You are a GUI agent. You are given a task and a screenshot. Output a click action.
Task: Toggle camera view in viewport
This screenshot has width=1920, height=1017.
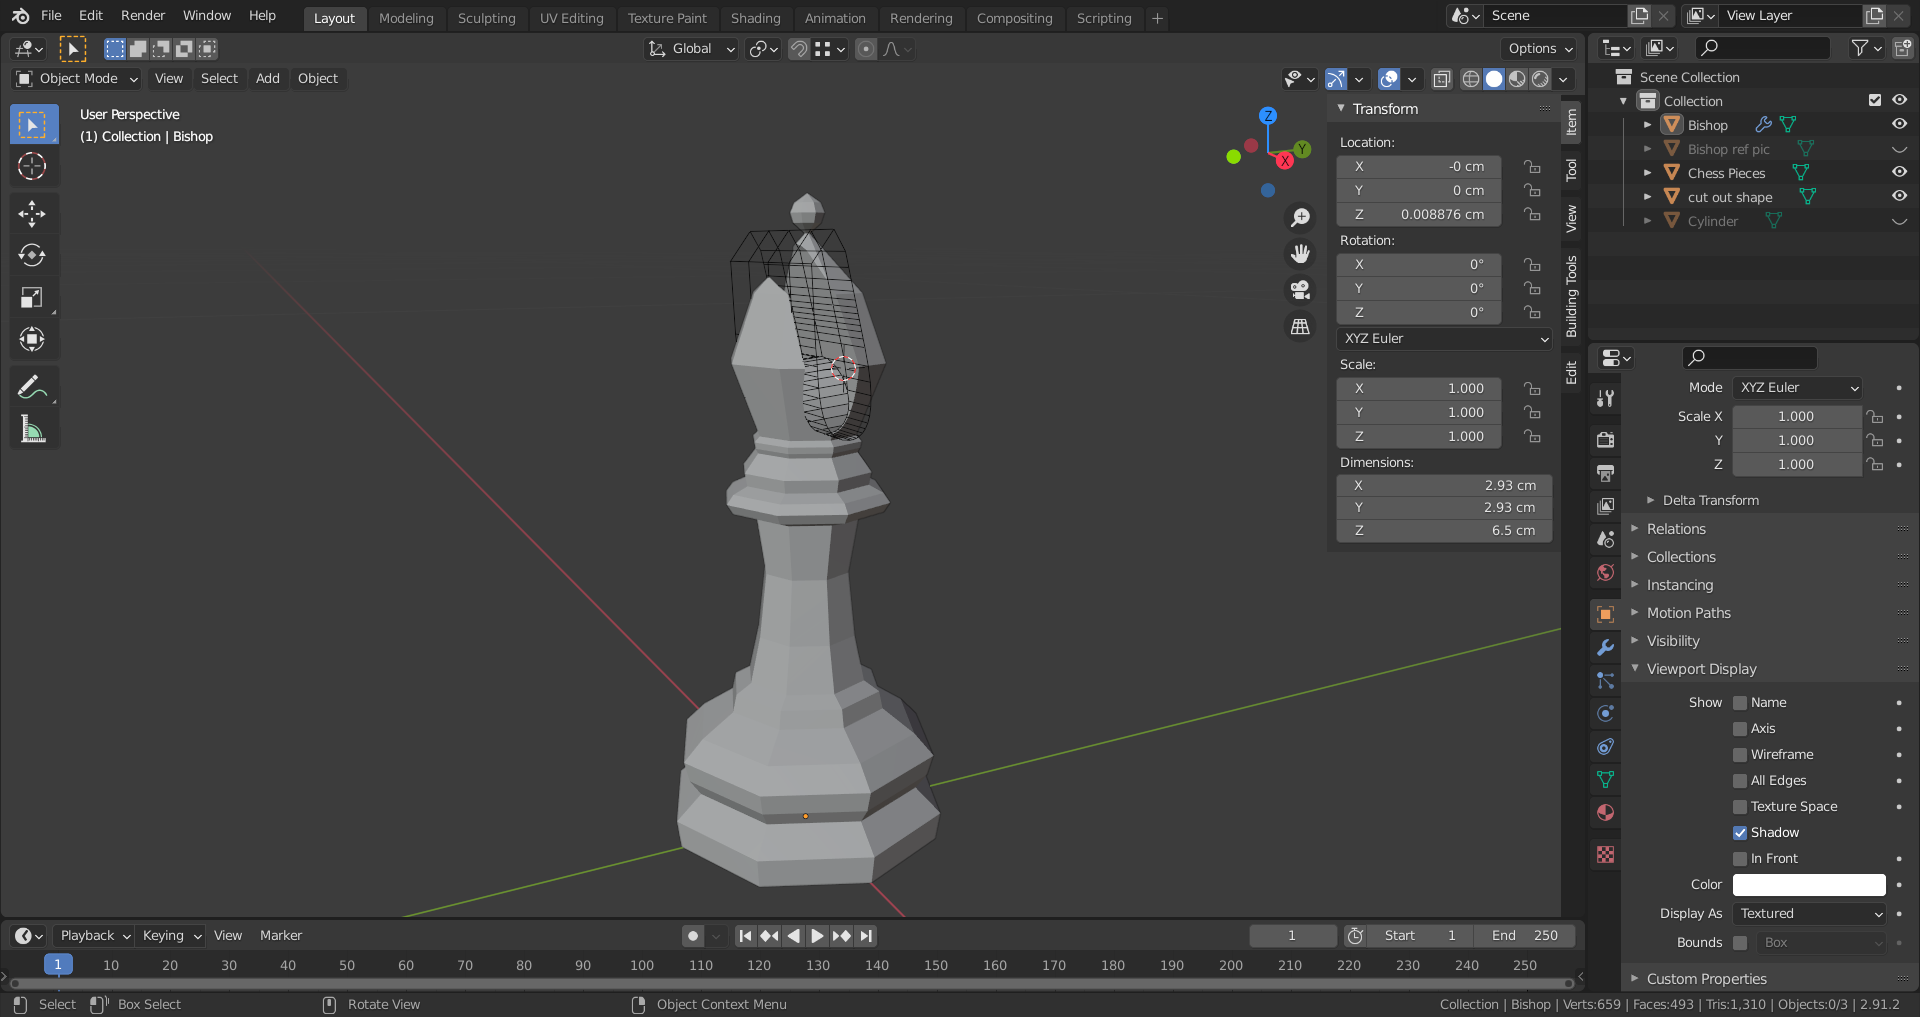1300,290
